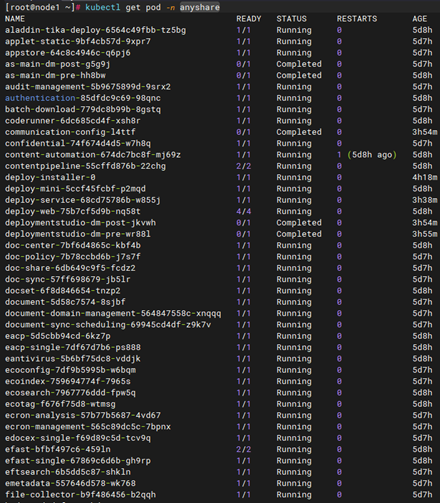This screenshot has width=440, height=503.
Task: Click the [root@node1 ~] shell prompt
Action: (x=40, y=7)
